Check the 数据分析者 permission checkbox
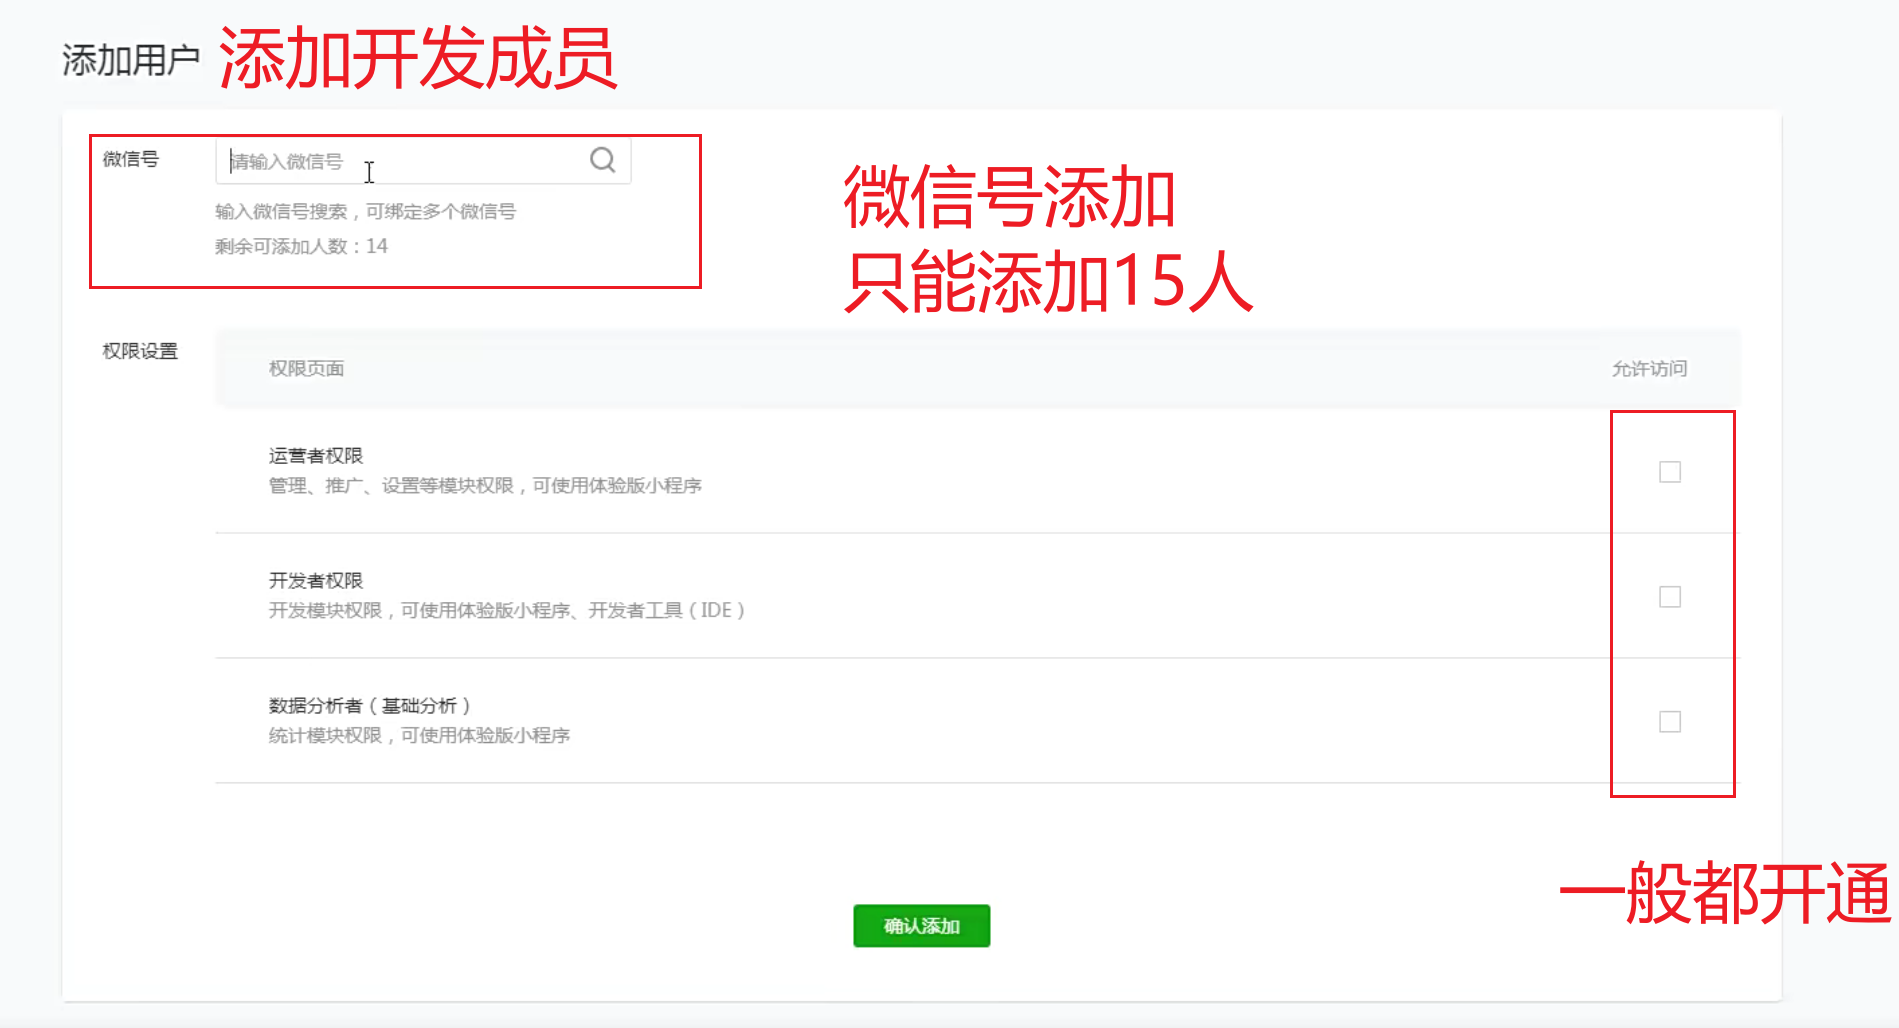 click(1669, 722)
